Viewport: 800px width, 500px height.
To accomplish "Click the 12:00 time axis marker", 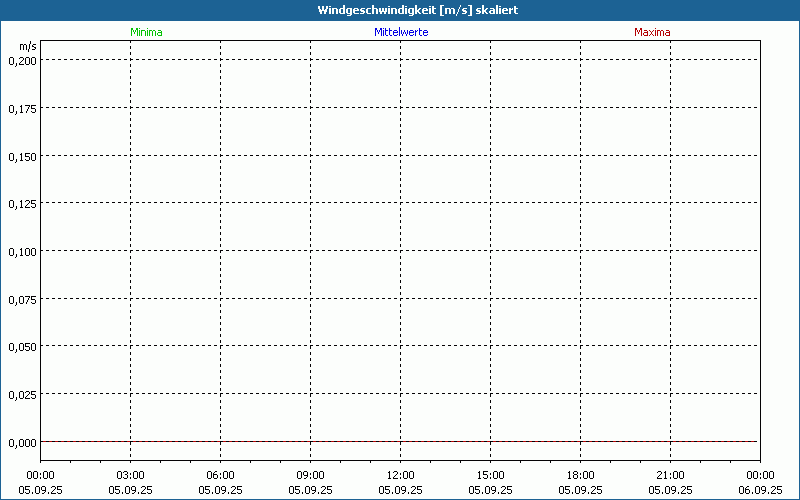I will point(400,475).
